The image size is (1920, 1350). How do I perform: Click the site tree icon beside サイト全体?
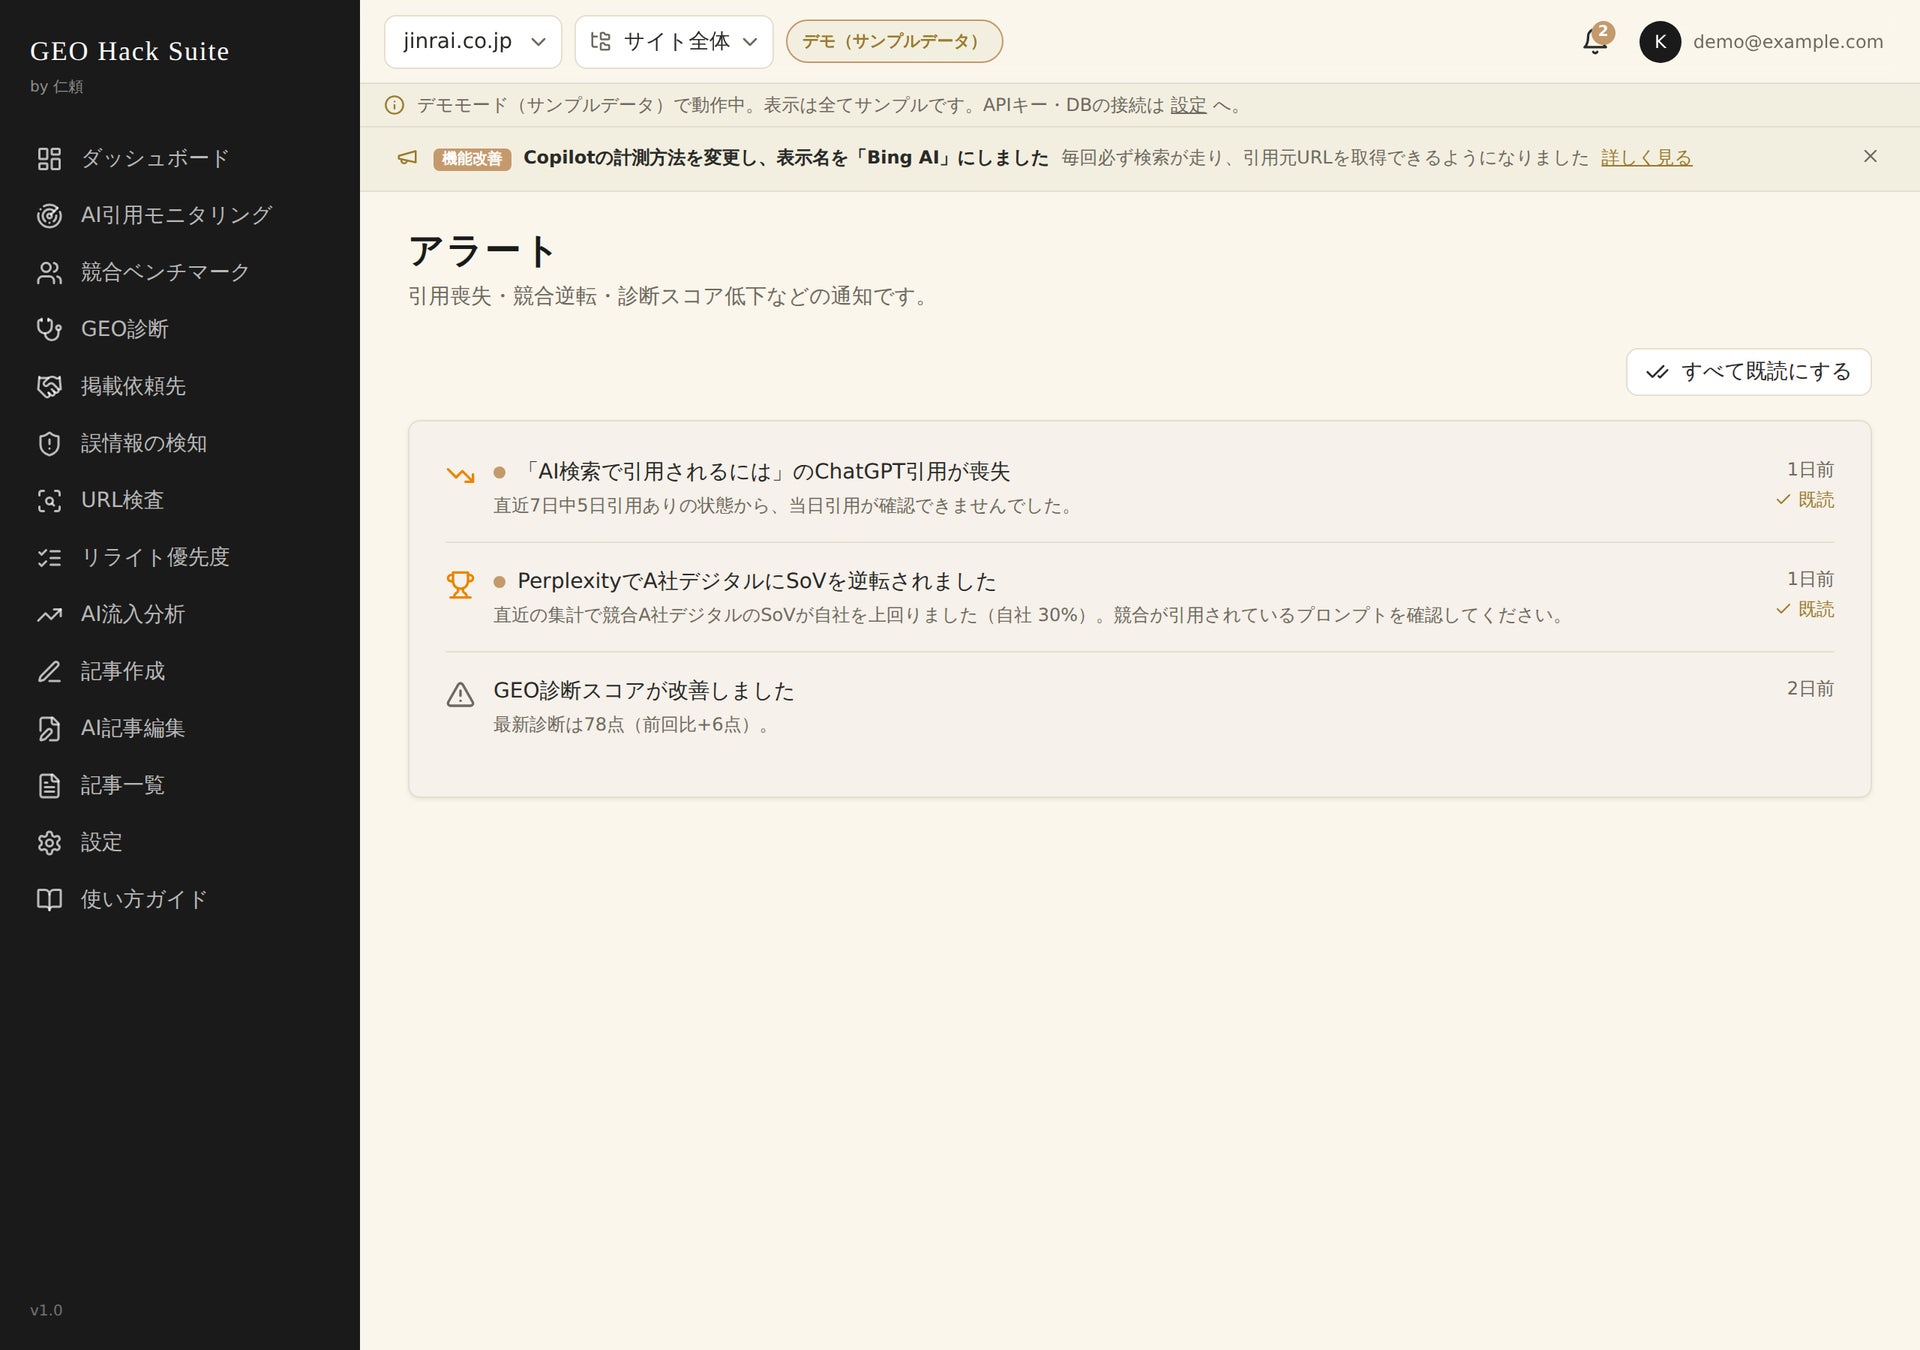coord(600,41)
